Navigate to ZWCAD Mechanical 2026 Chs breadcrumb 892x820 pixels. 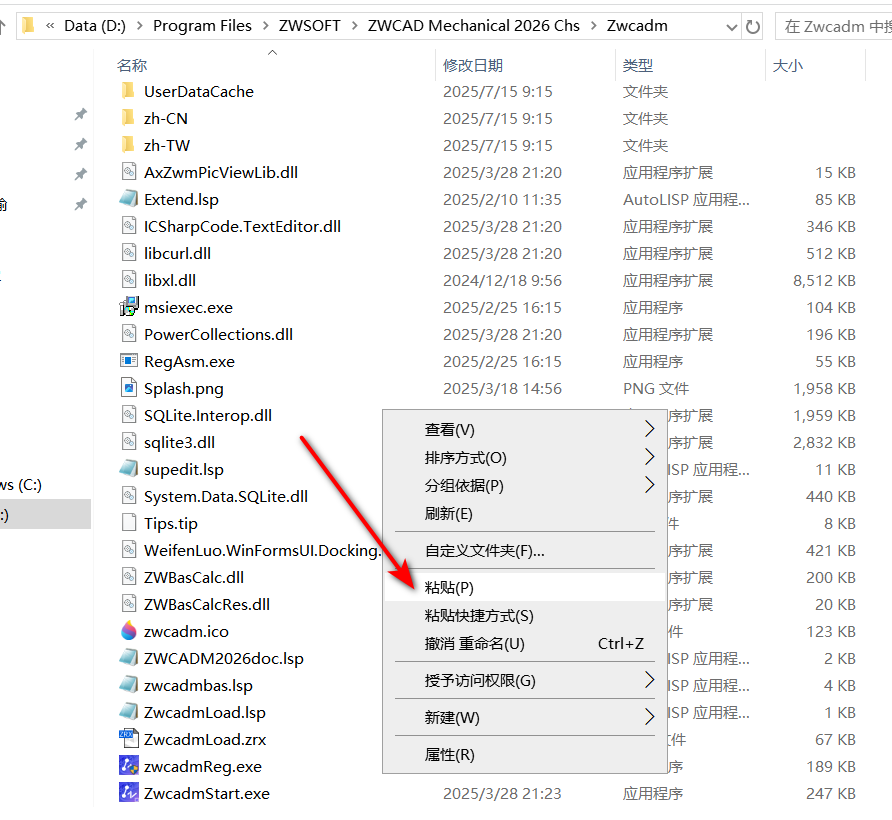point(473,26)
